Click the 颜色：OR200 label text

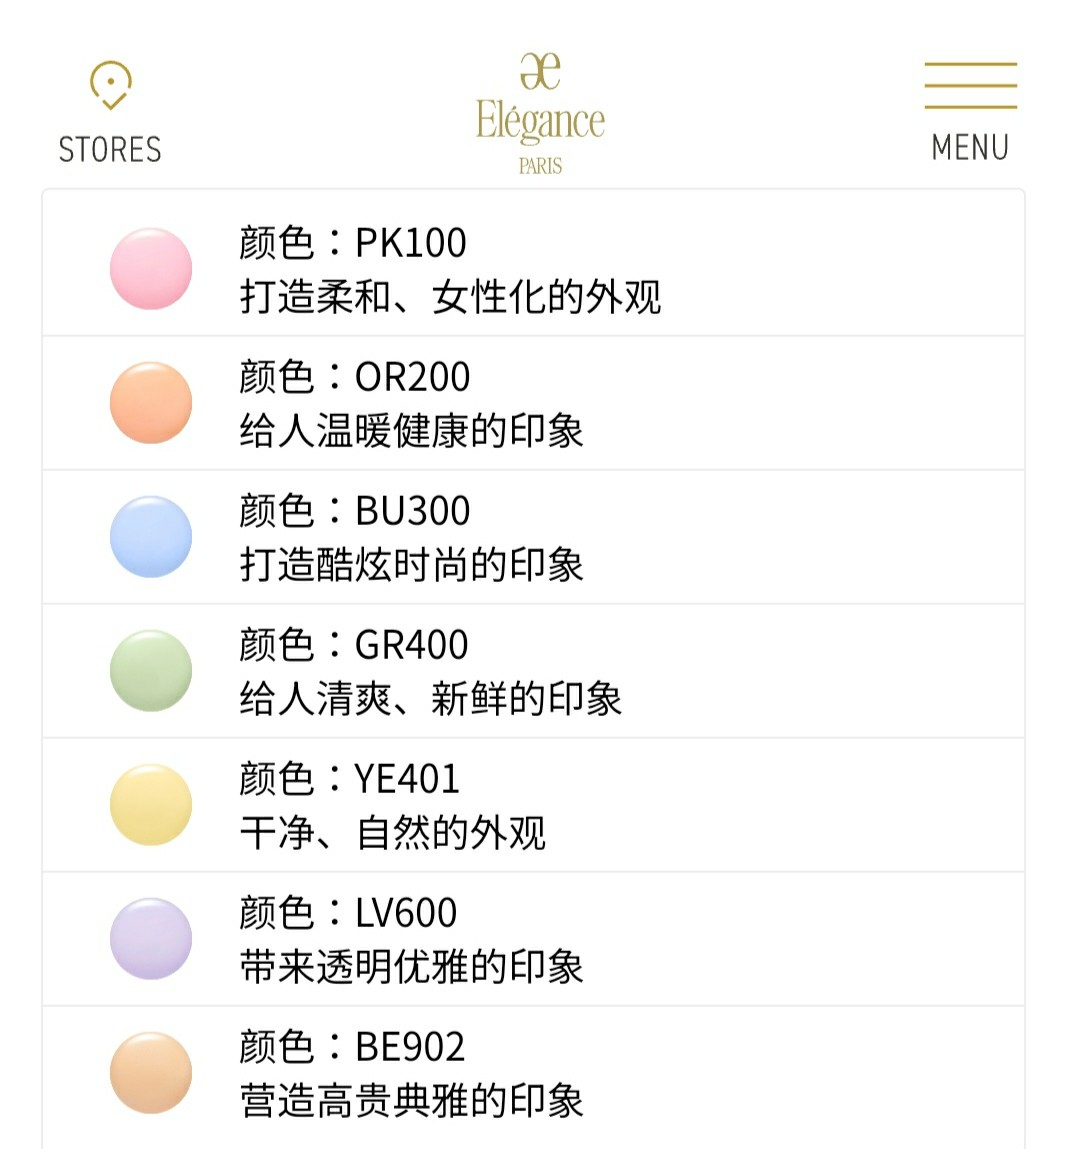point(355,377)
